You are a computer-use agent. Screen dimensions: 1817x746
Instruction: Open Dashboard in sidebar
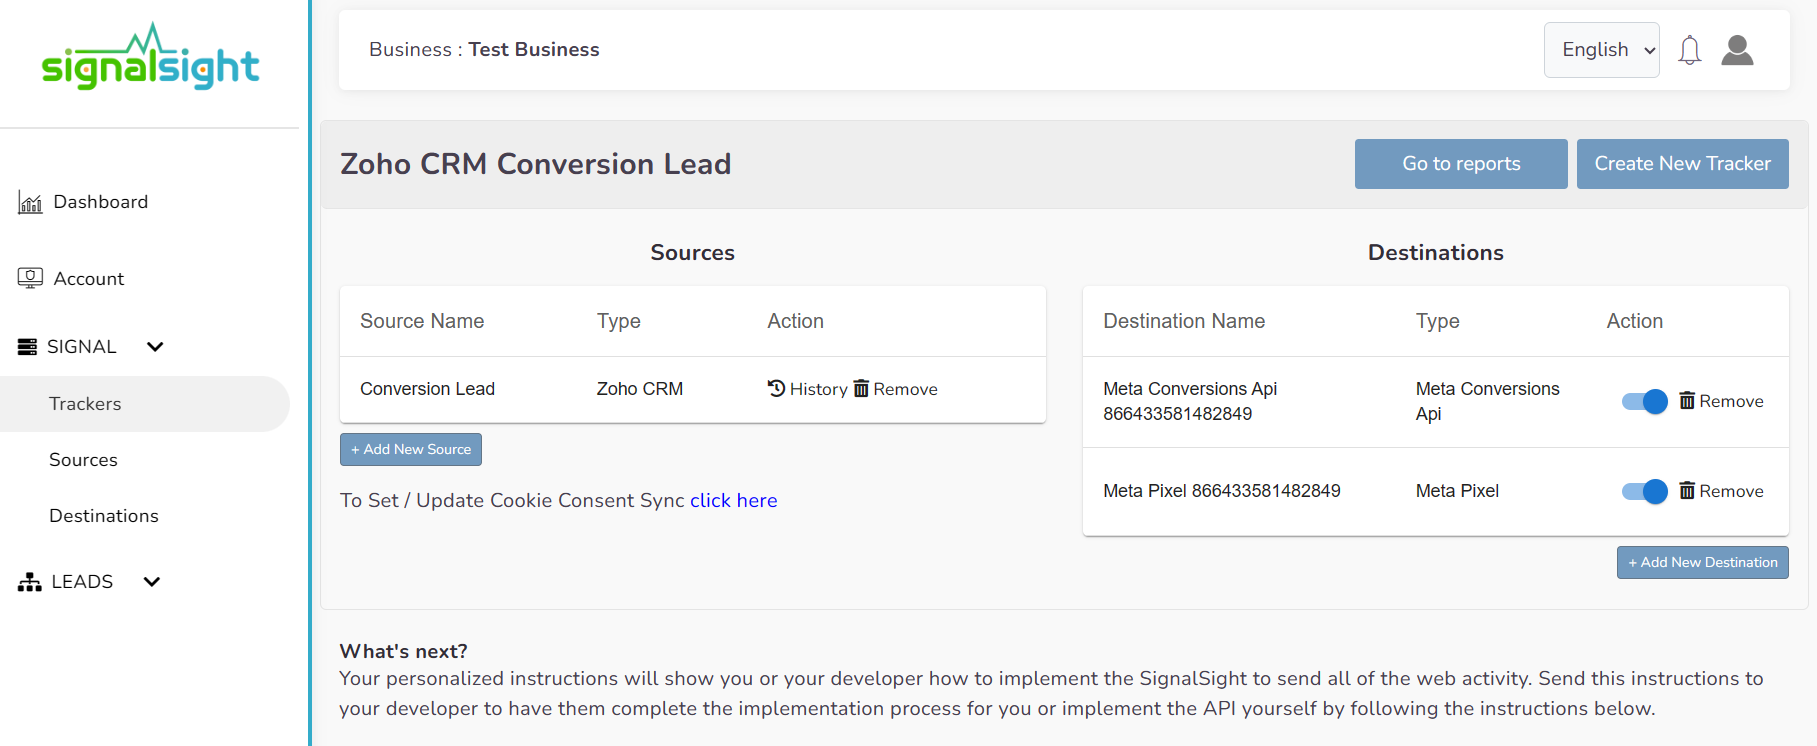(x=100, y=202)
